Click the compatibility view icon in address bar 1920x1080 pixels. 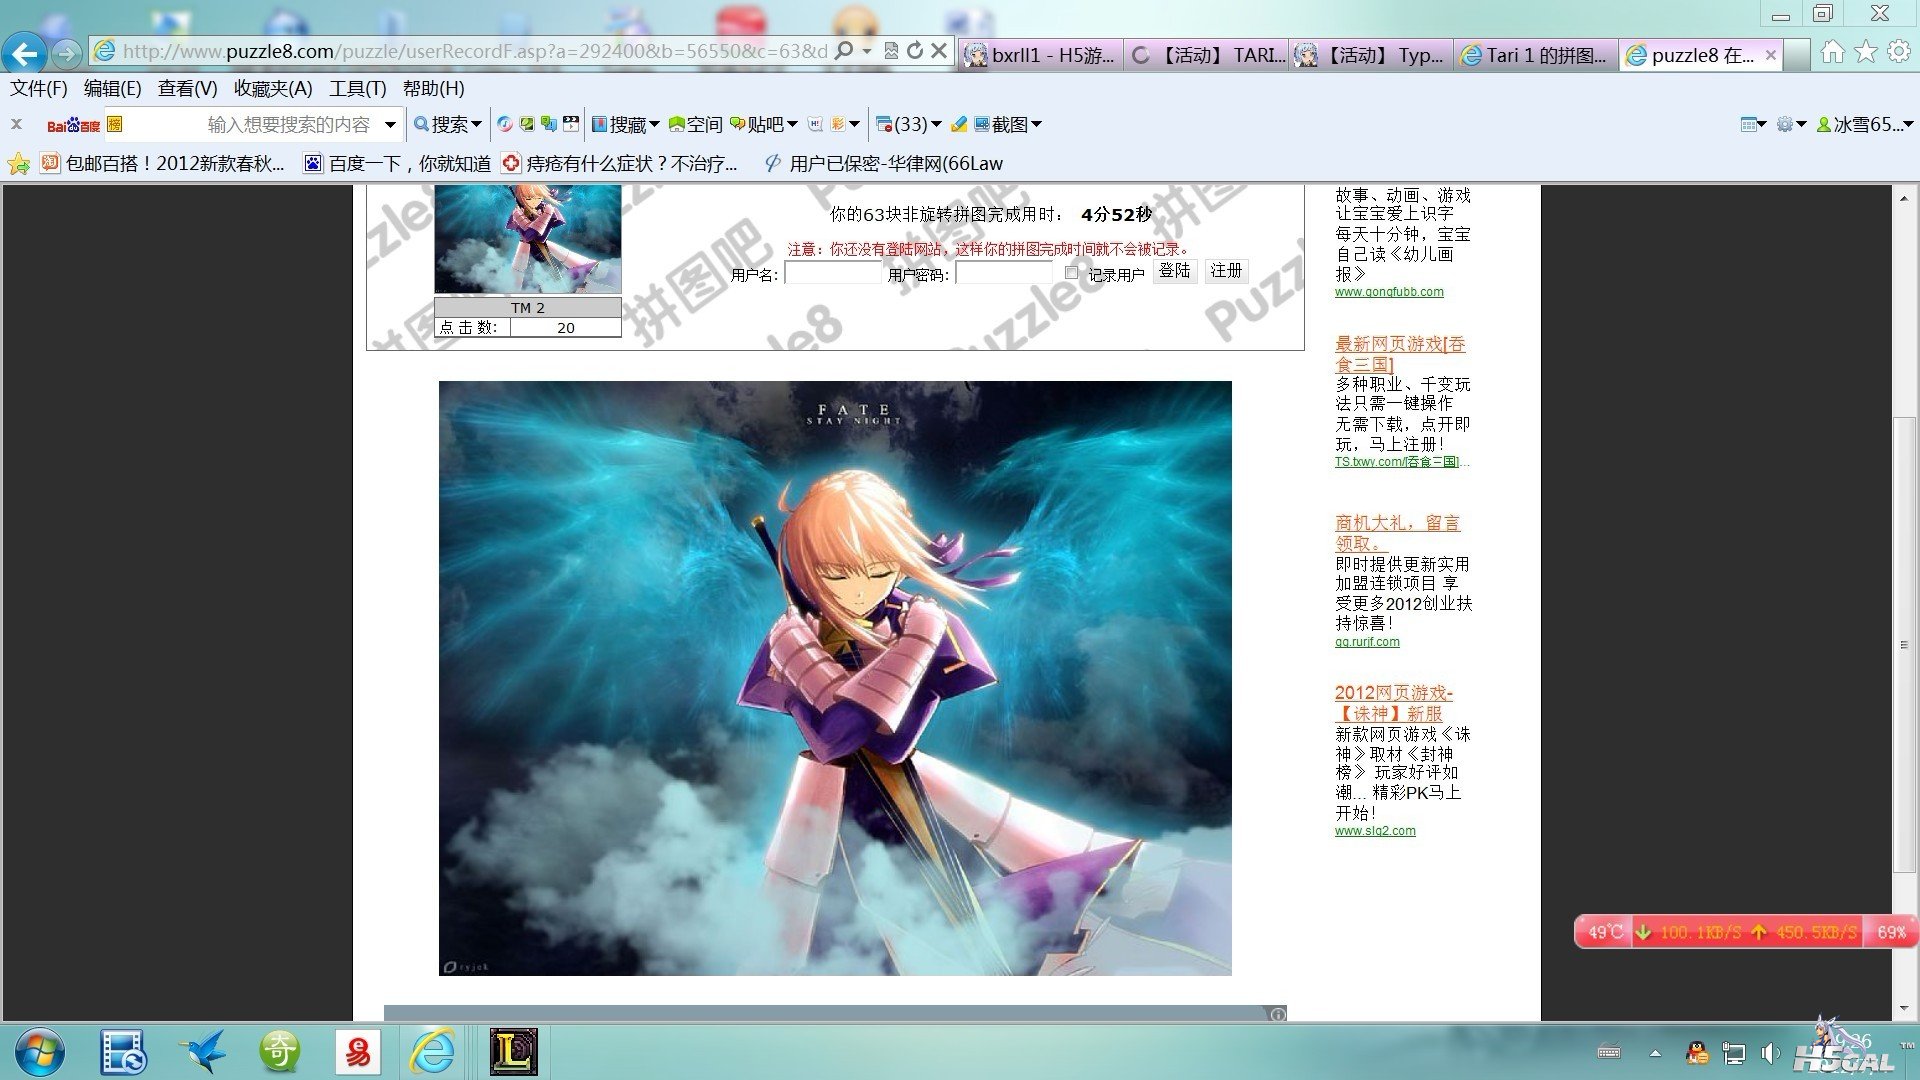click(x=891, y=51)
